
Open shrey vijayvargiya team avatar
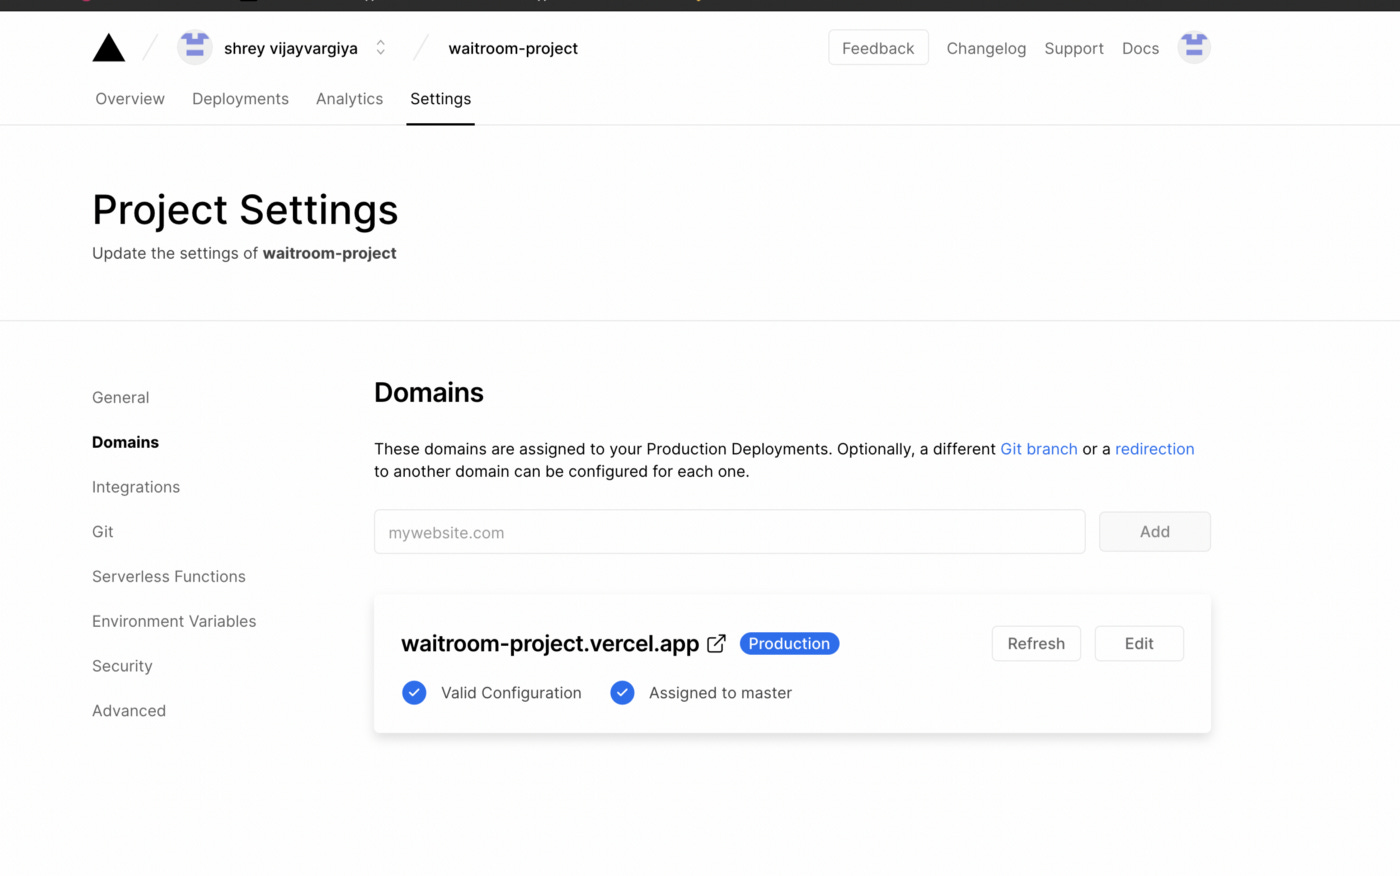(195, 47)
